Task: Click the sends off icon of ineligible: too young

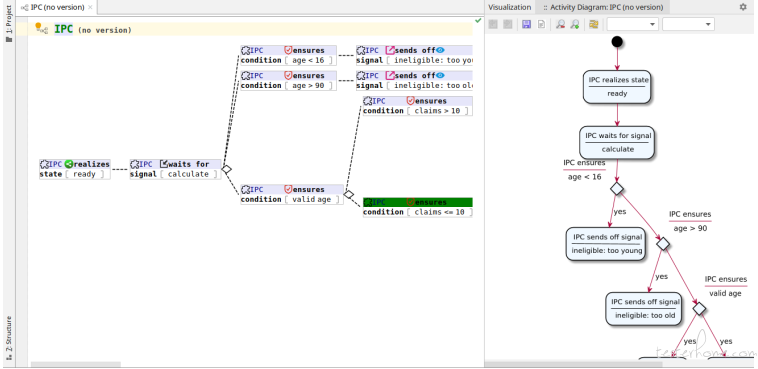Action: click(x=390, y=50)
